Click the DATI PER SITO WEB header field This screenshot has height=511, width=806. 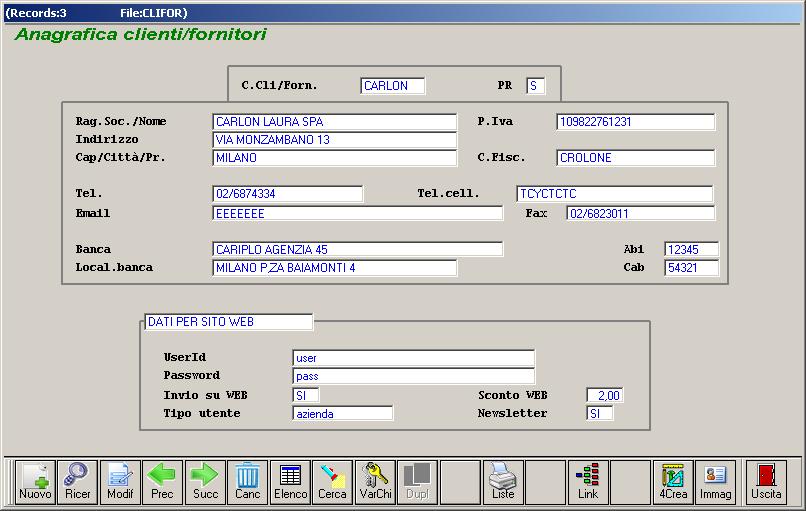point(228,322)
